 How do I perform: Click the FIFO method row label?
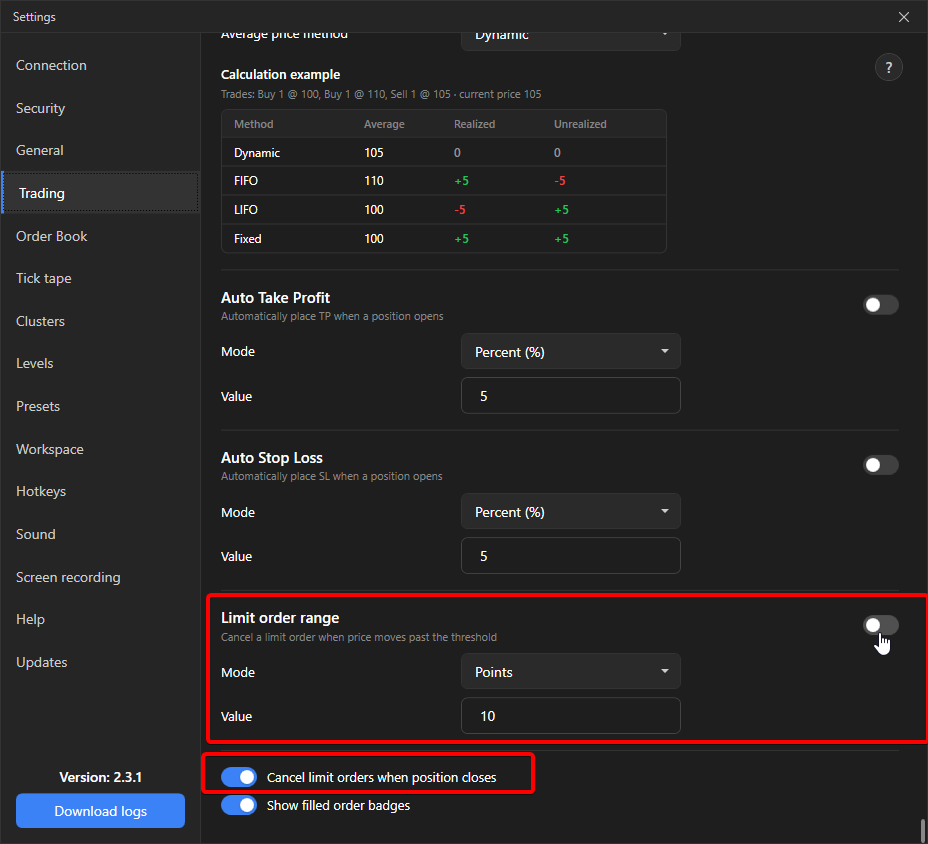[x=246, y=181]
